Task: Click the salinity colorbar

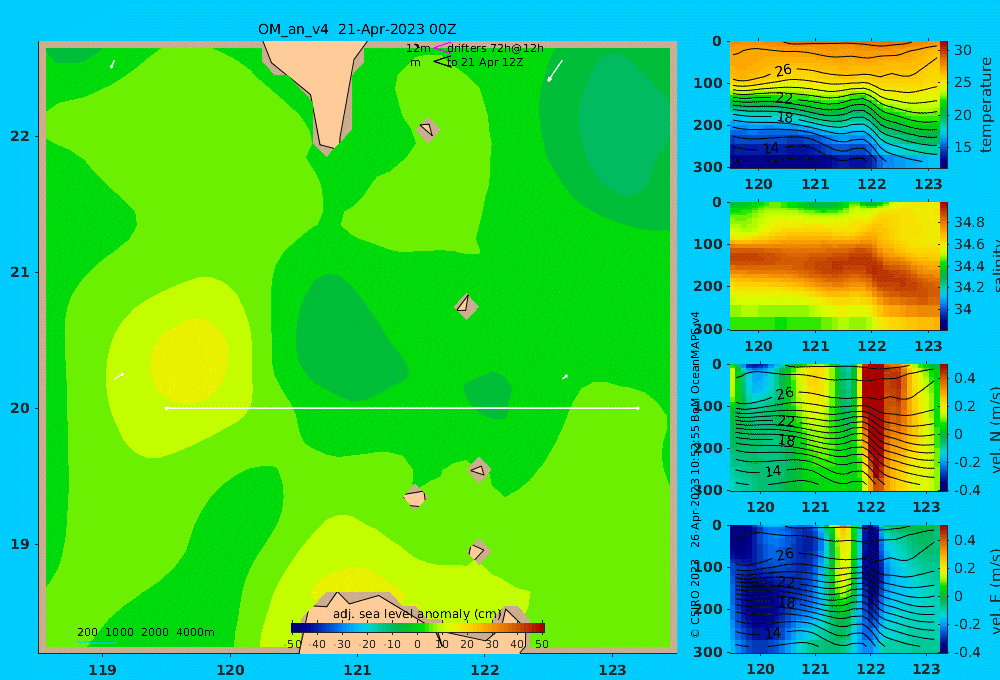Action: pyautogui.click(x=943, y=266)
